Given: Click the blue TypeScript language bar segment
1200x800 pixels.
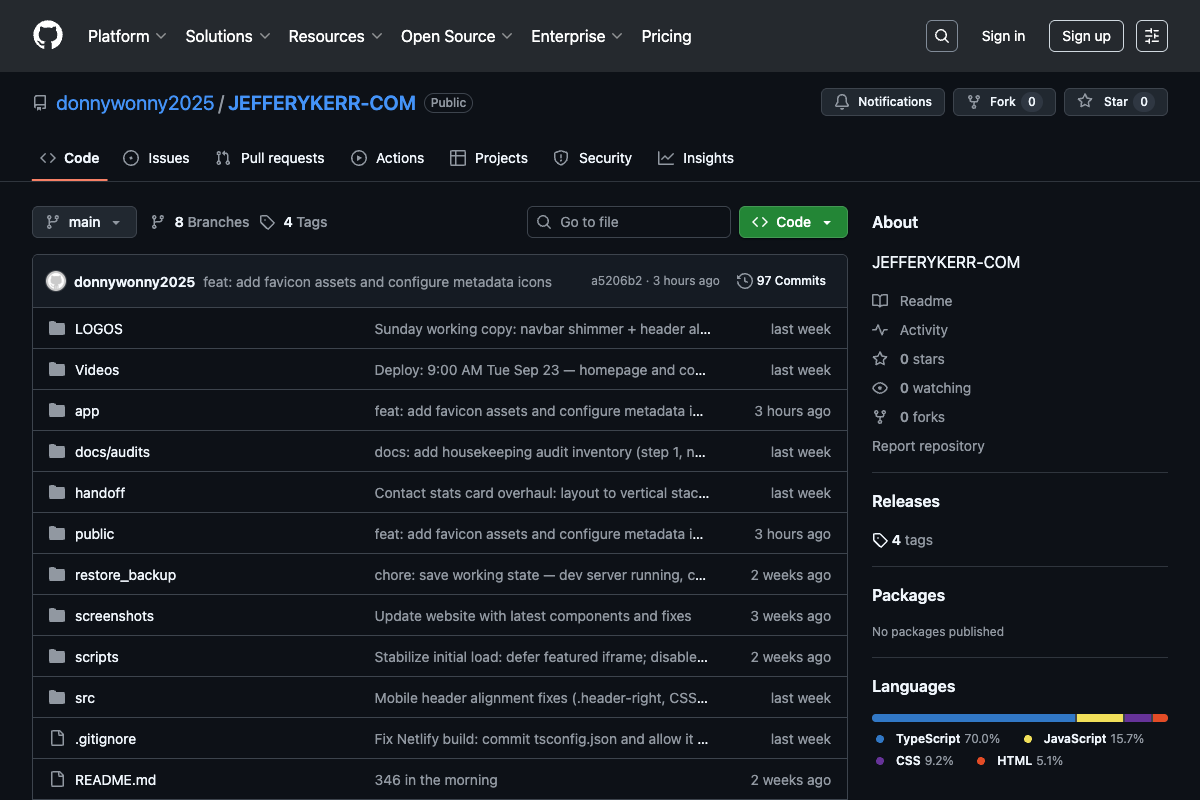Looking at the screenshot, I should coord(973,718).
